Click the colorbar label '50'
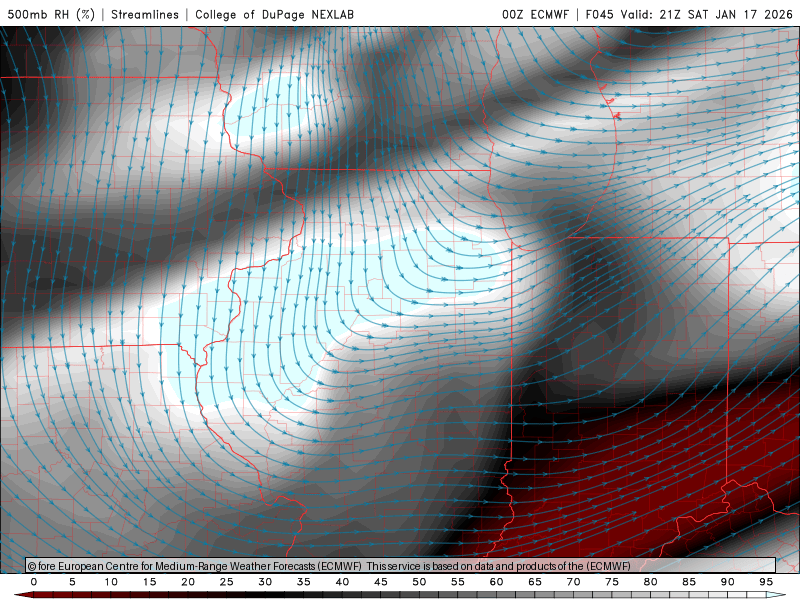This screenshot has width=800, height=600. tap(419, 582)
